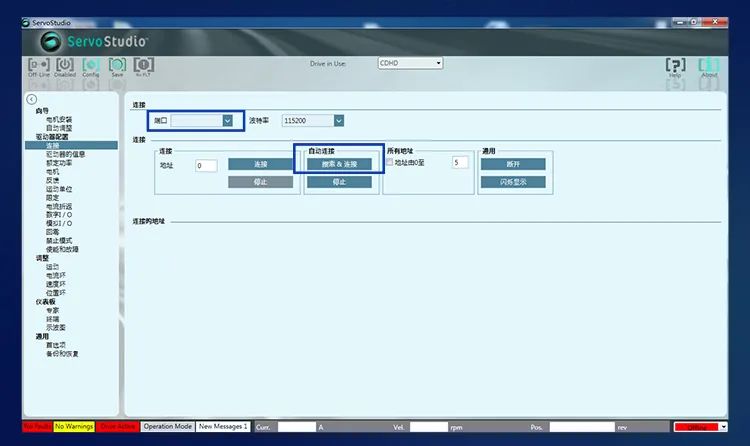
Task: Click the 闪烁显示 button
Action: [x=512, y=182]
